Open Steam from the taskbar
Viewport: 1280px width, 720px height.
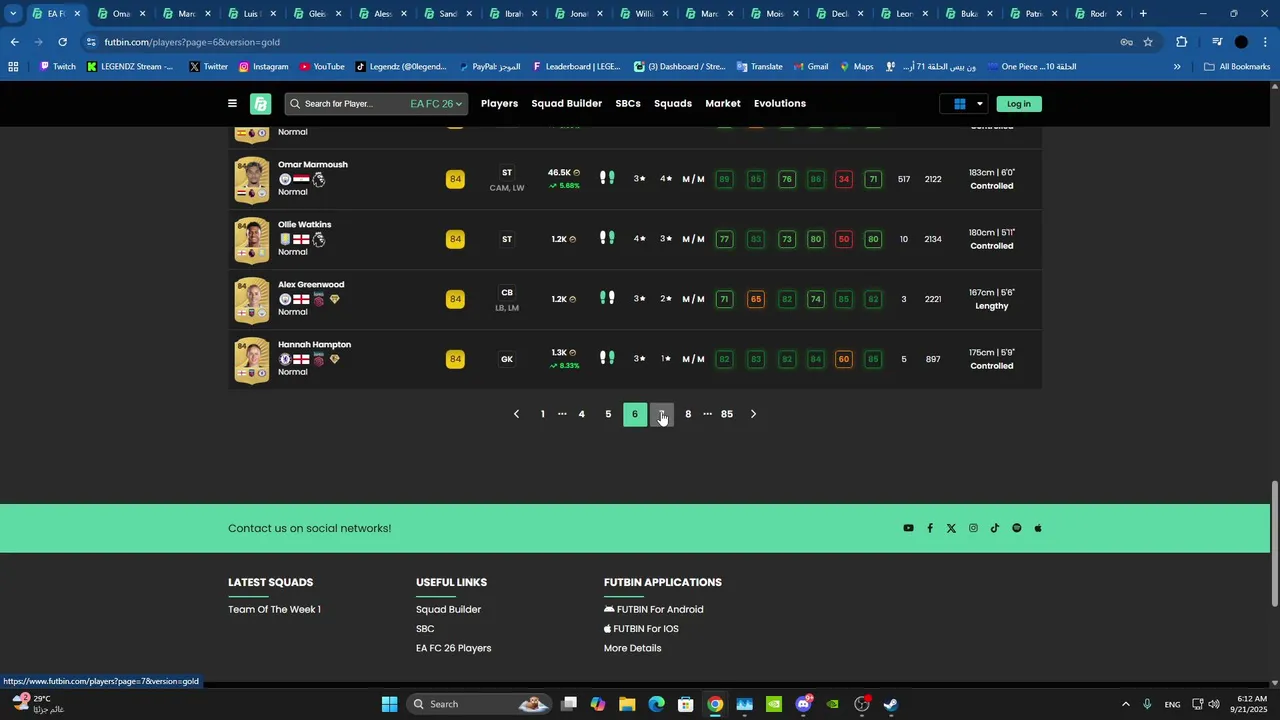click(x=891, y=704)
